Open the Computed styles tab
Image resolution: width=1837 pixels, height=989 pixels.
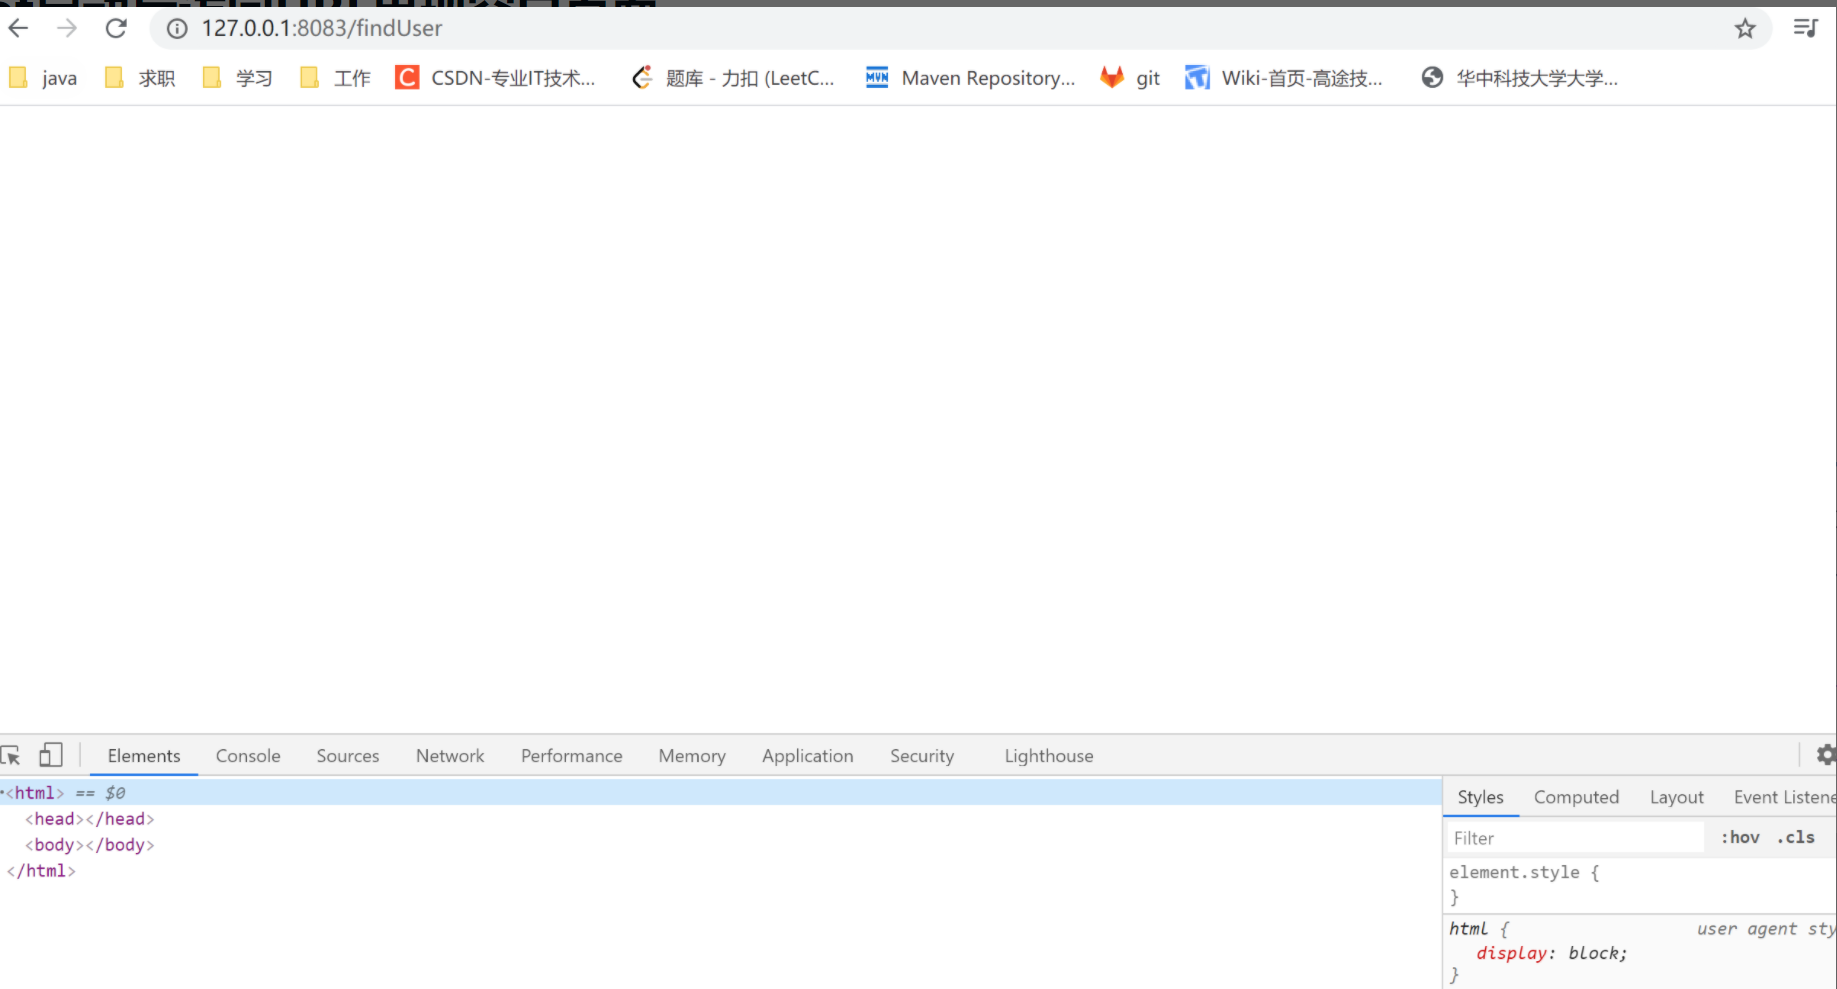(1576, 796)
